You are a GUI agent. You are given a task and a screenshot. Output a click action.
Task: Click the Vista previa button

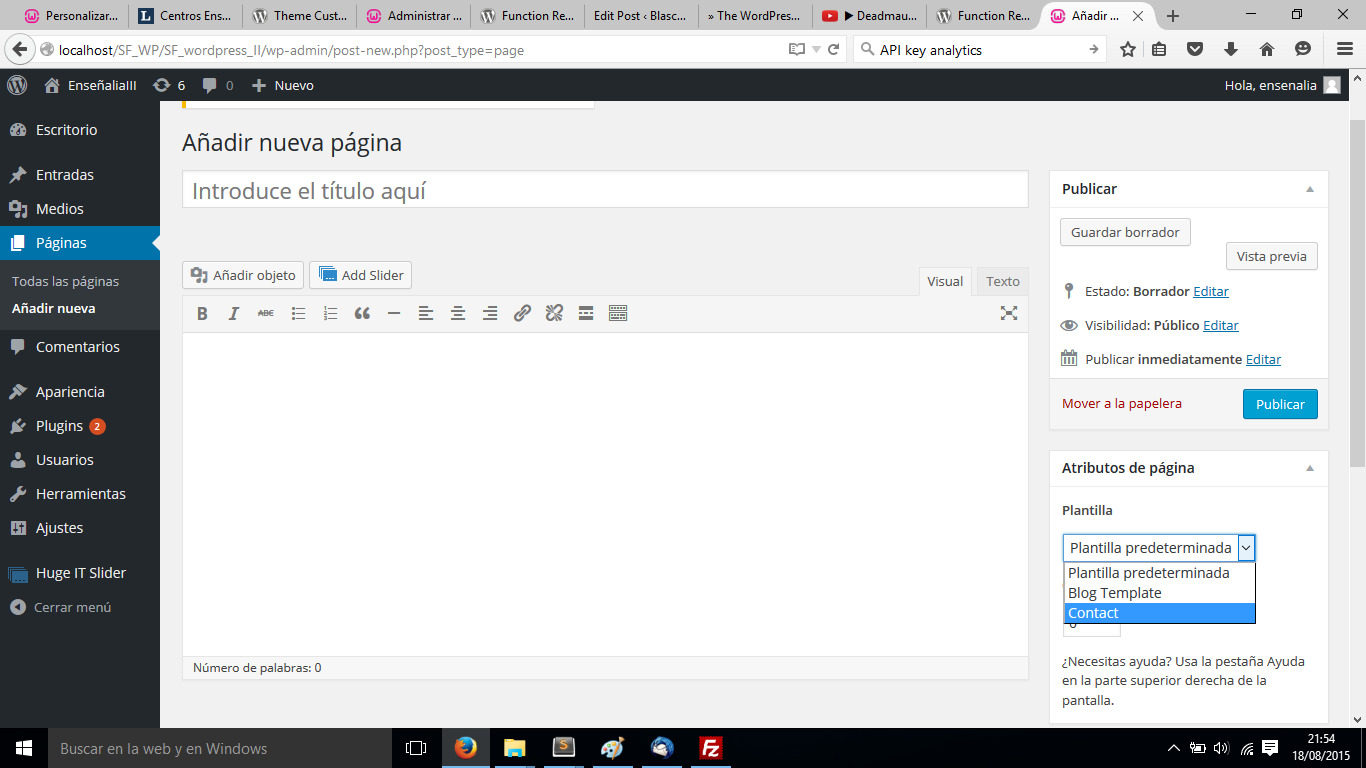click(1271, 256)
